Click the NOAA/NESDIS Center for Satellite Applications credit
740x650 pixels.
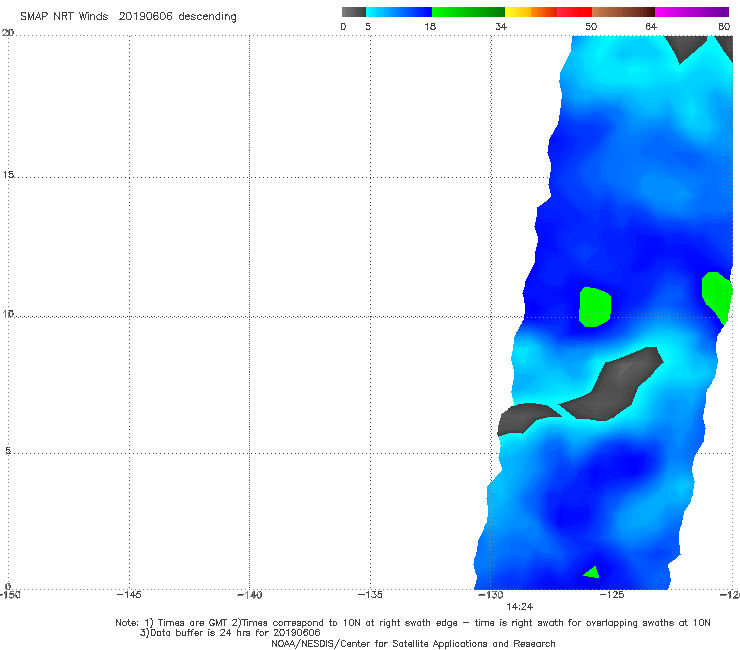[x=413, y=643]
